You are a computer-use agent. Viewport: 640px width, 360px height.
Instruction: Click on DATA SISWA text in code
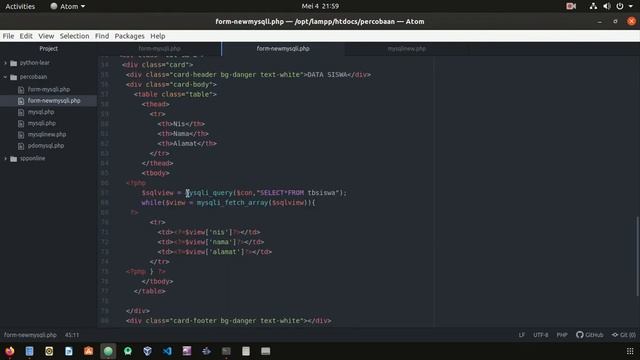click(x=327, y=75)
